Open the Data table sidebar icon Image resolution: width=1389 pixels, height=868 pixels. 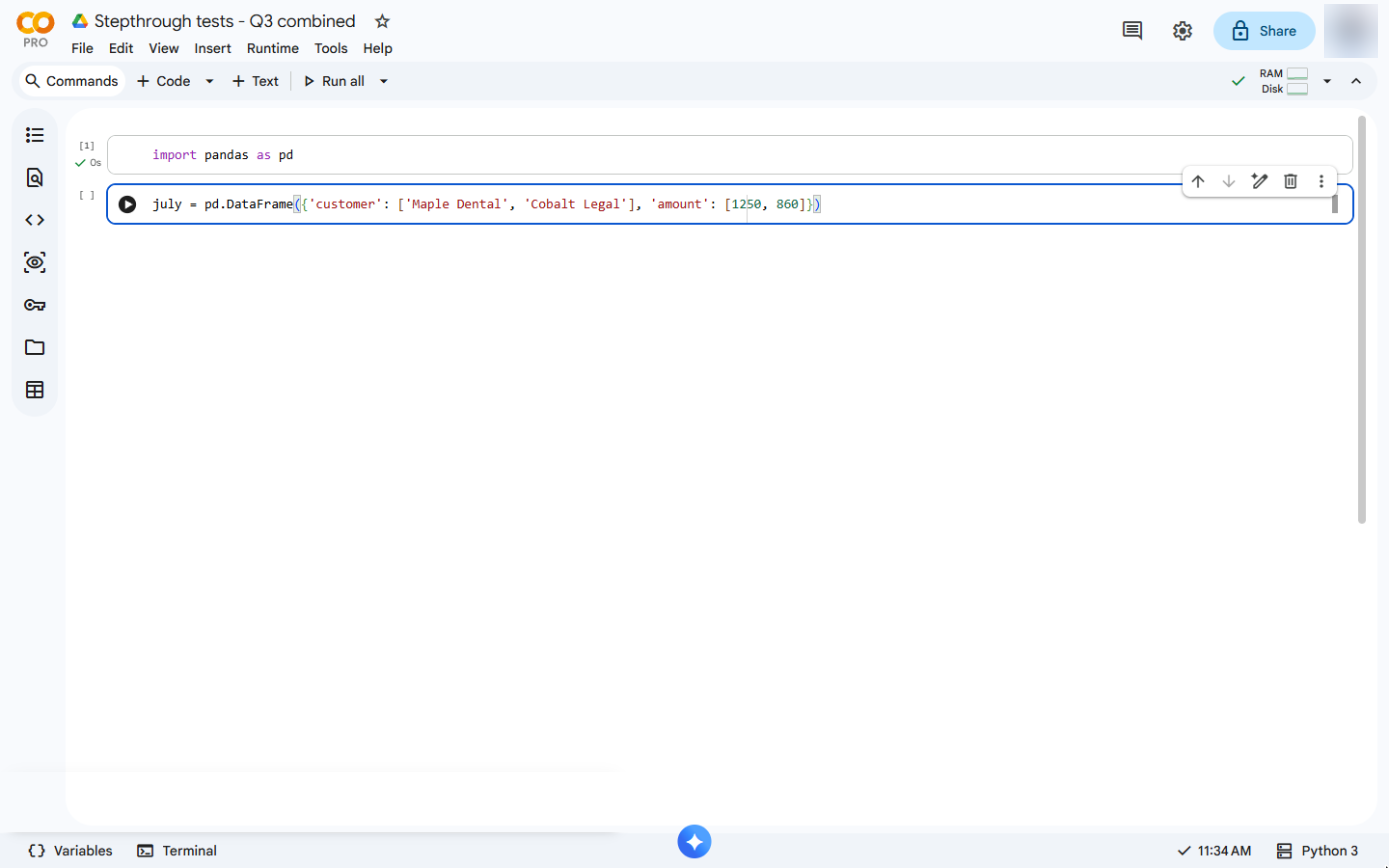click(x=35, y=390)
